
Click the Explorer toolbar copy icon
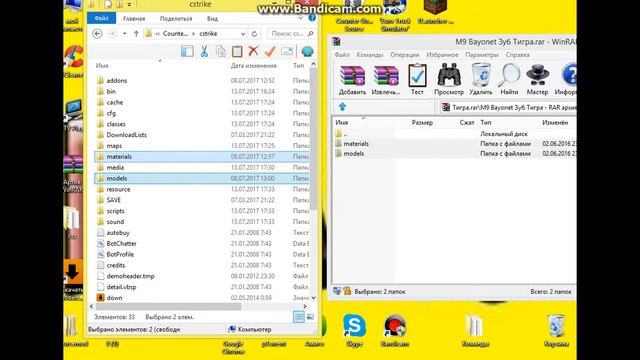coord(220,51)
